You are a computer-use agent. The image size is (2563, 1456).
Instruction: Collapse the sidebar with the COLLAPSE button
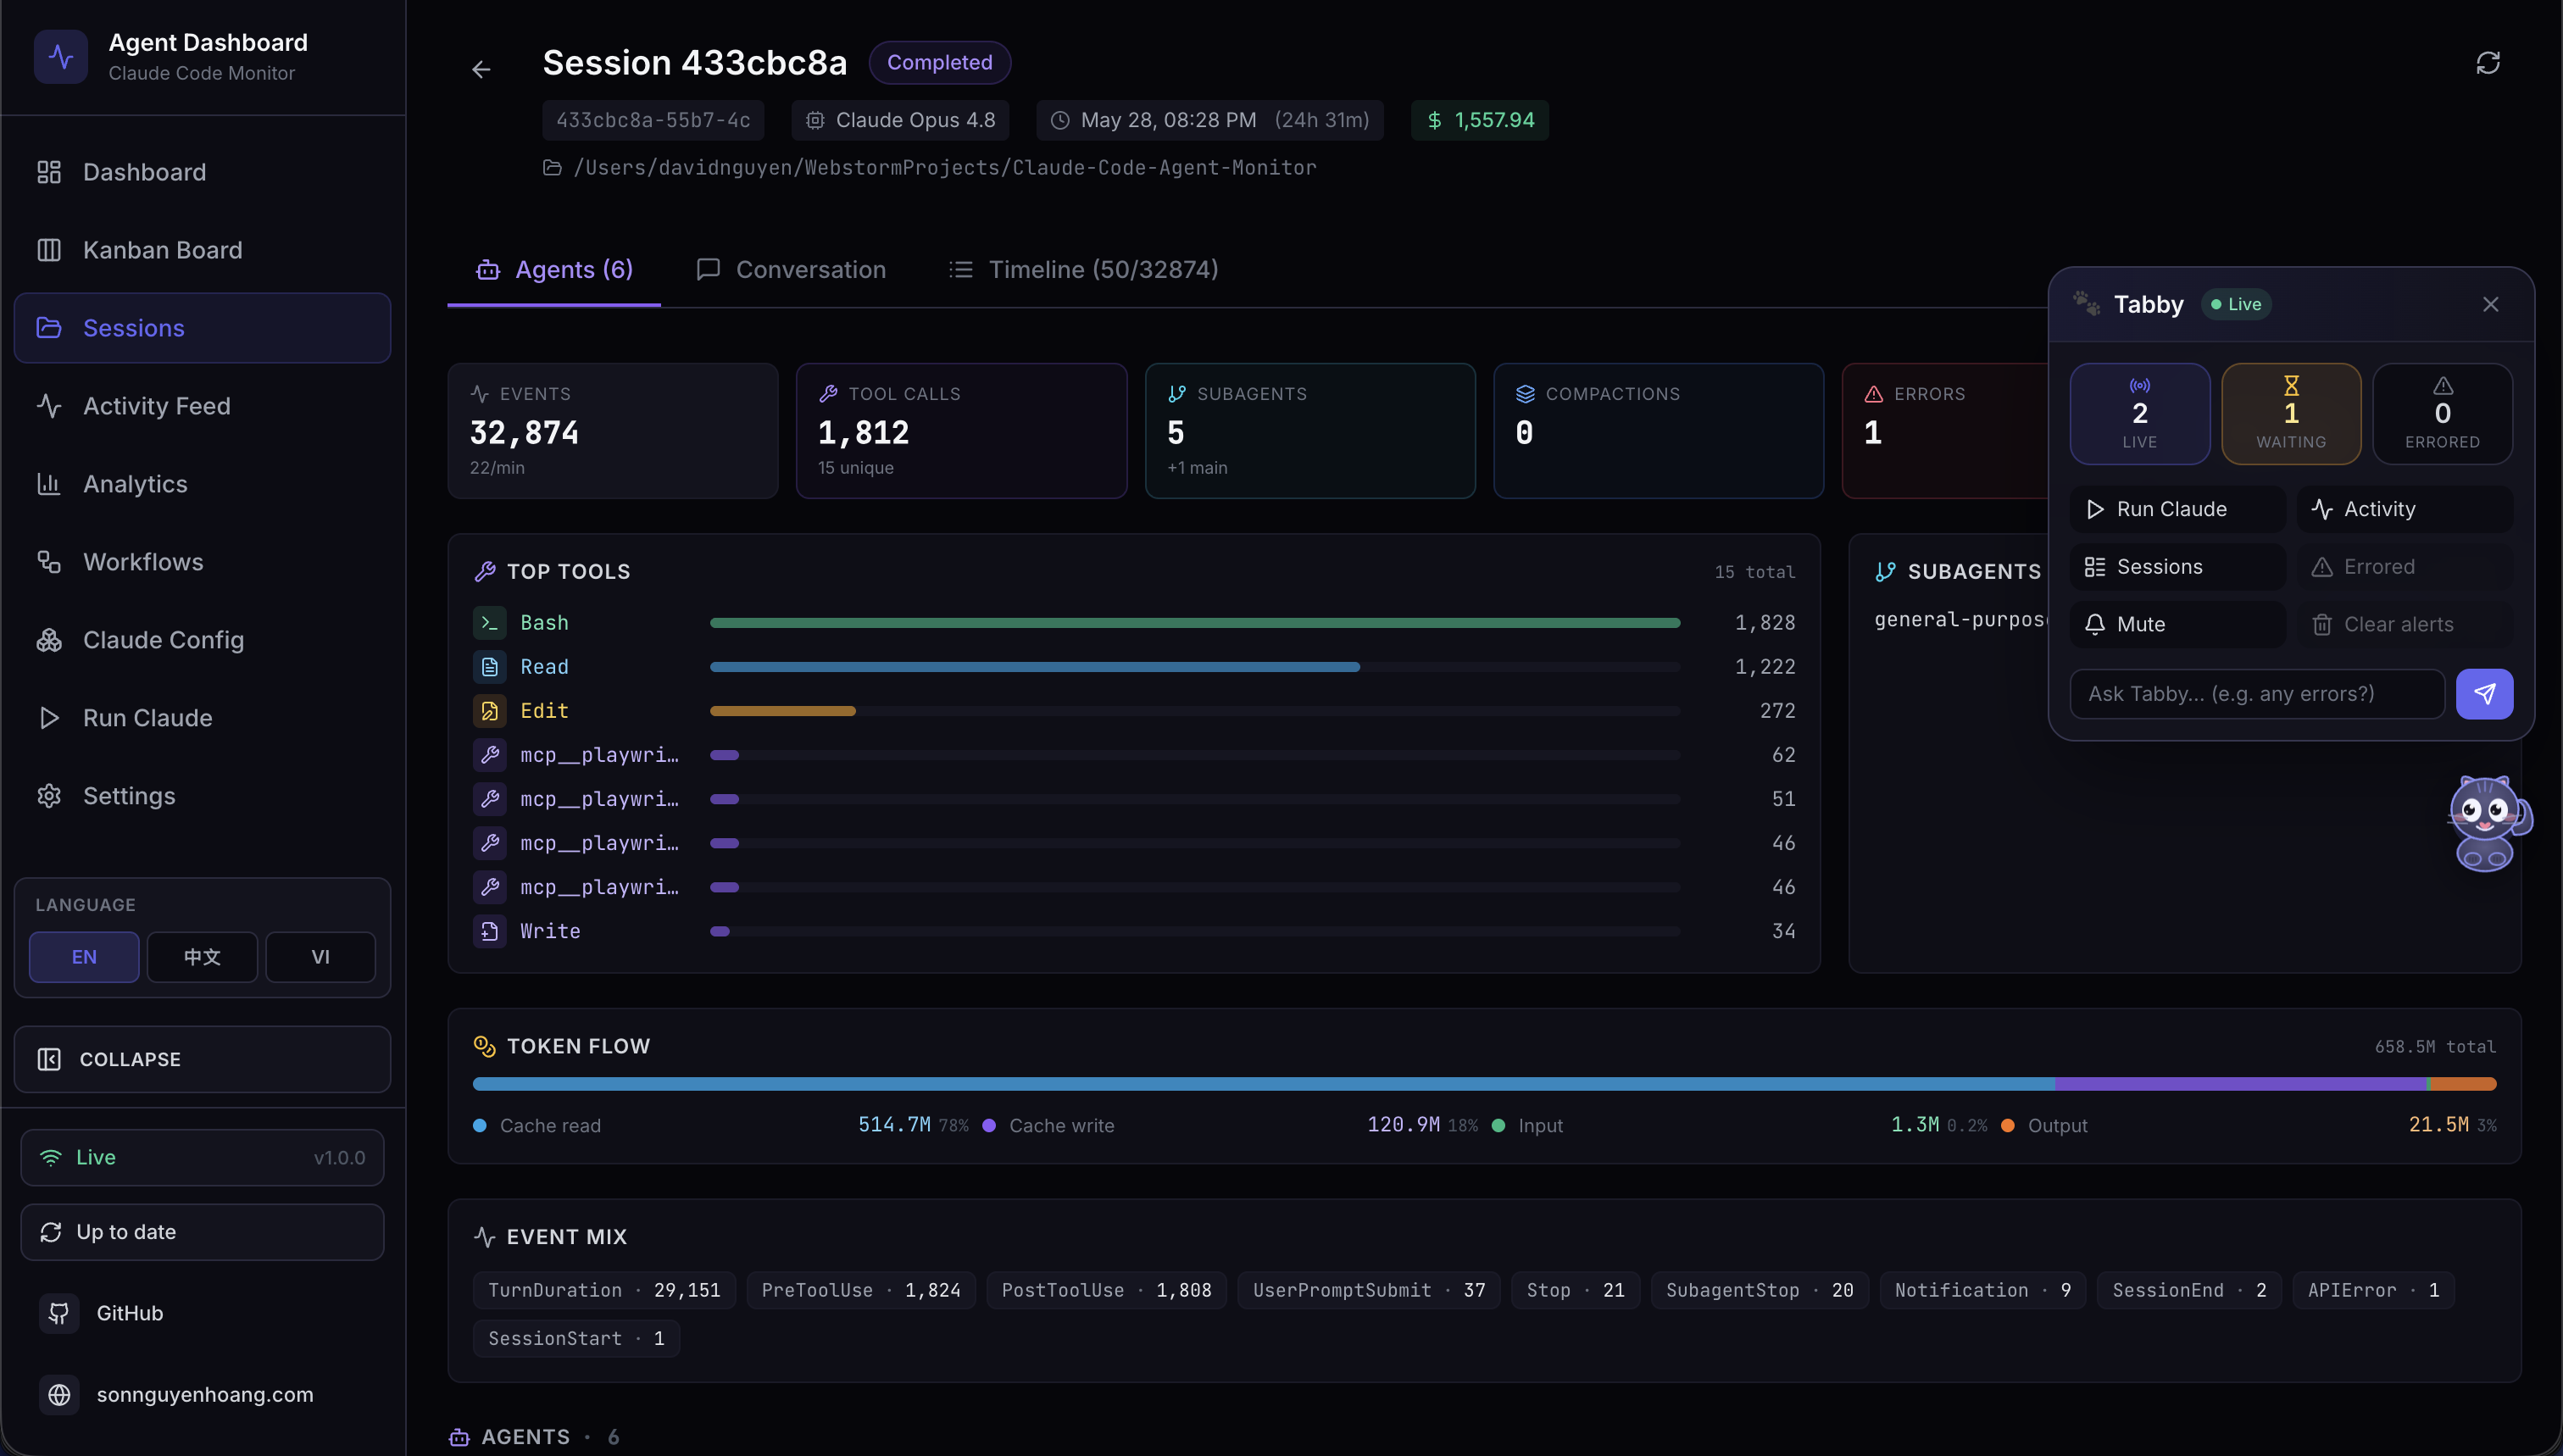coord(202,1059)
